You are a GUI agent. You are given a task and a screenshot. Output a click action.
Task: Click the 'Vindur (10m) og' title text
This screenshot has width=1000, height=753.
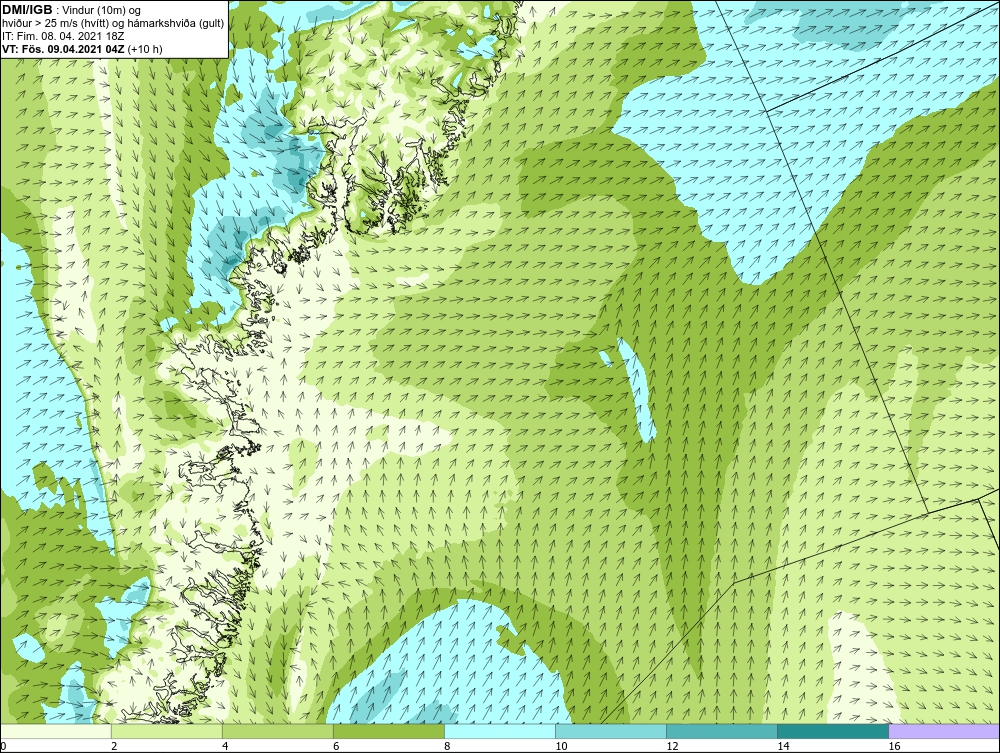click(102, 10)
